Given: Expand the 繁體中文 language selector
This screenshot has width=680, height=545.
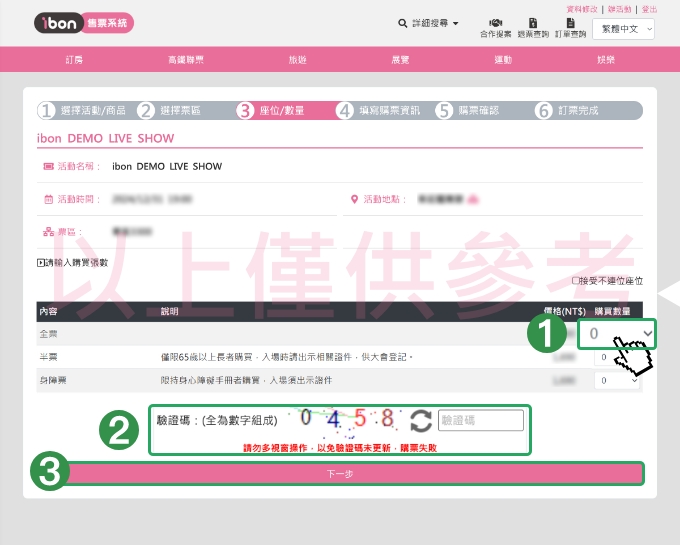Looking at the screenshot, I should pos(624,29).
